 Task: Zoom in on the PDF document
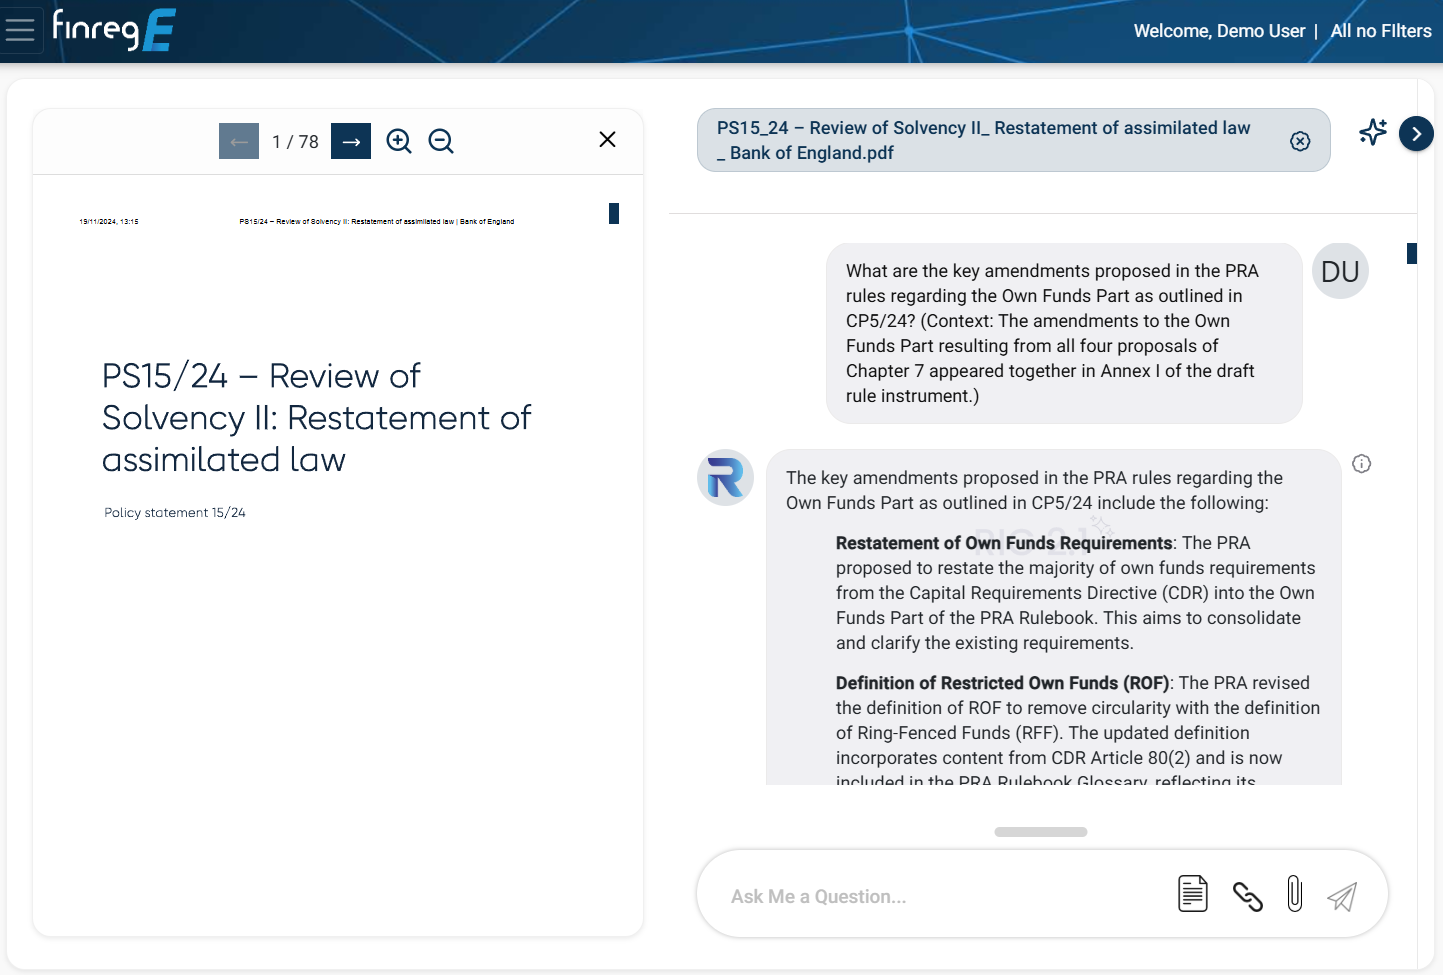pyautogui.click(x=399, y=141)
